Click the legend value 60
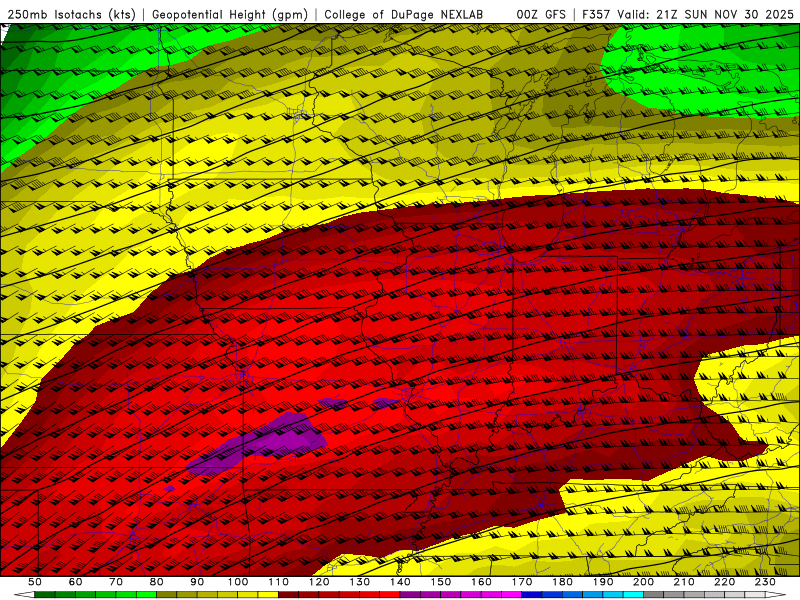This screenshot has height=600, width=800. point(76,582)
